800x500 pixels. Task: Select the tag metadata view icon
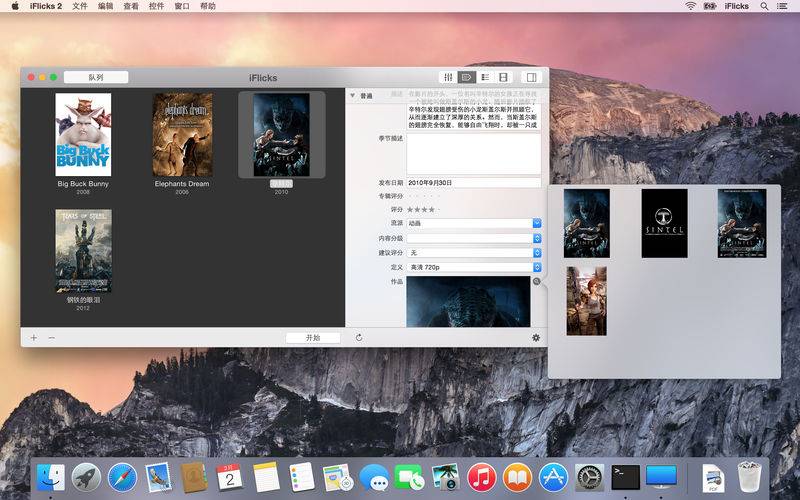click(466, 77)
